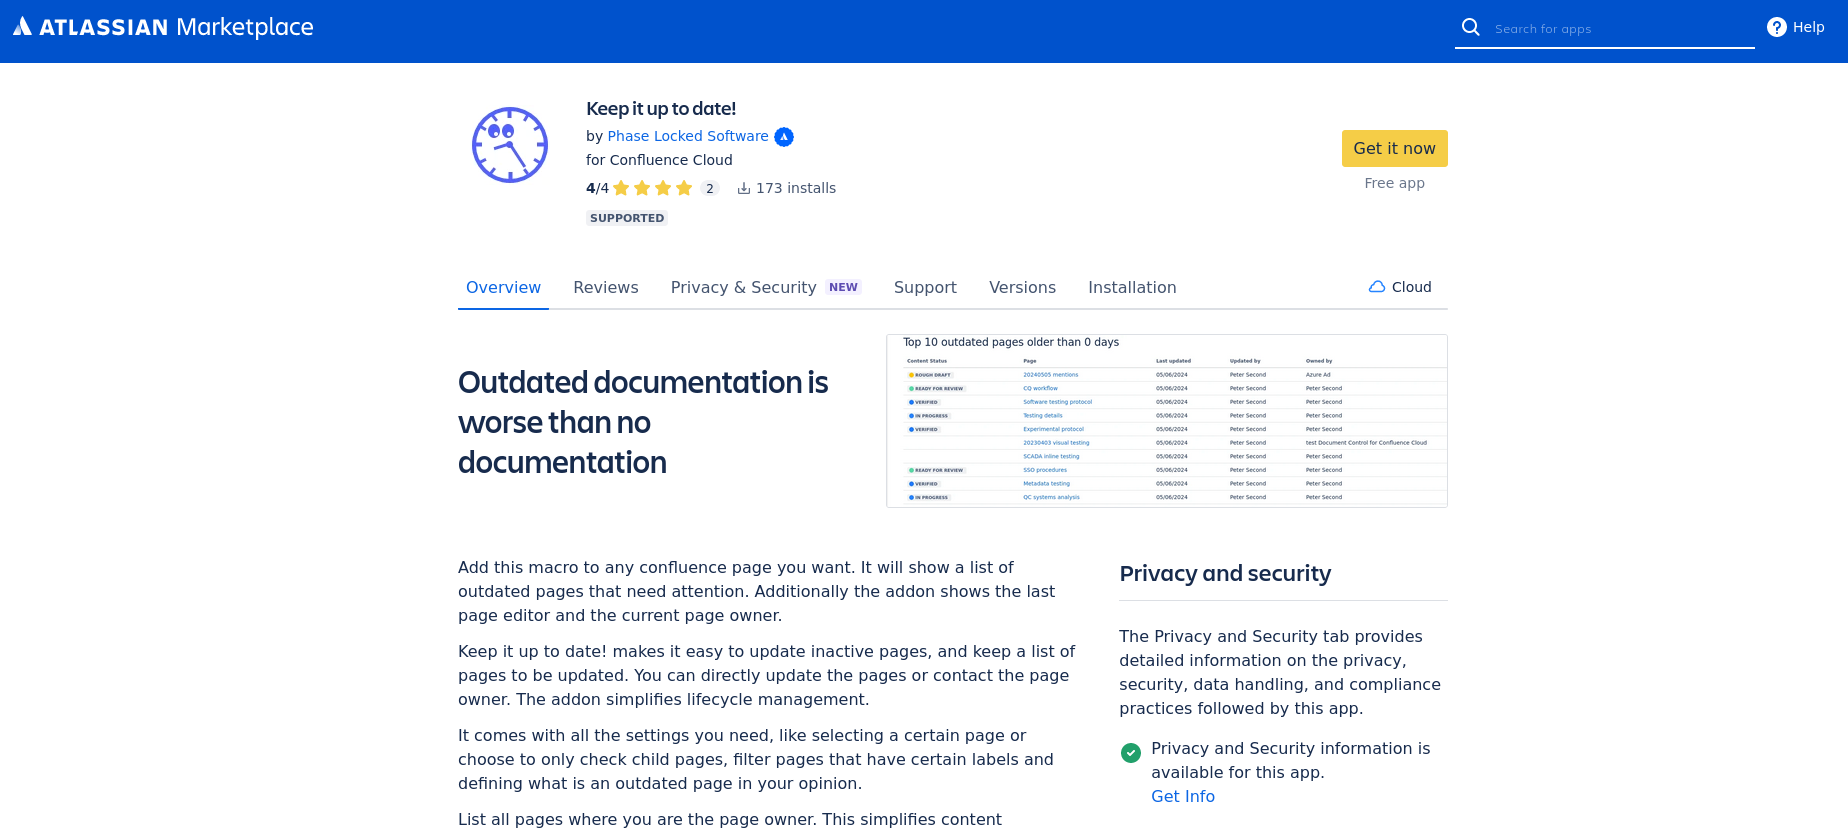The height and width of the screenshot is (834, 1848).
Task: Select the Installation tab
Action: coord(1132,287)
